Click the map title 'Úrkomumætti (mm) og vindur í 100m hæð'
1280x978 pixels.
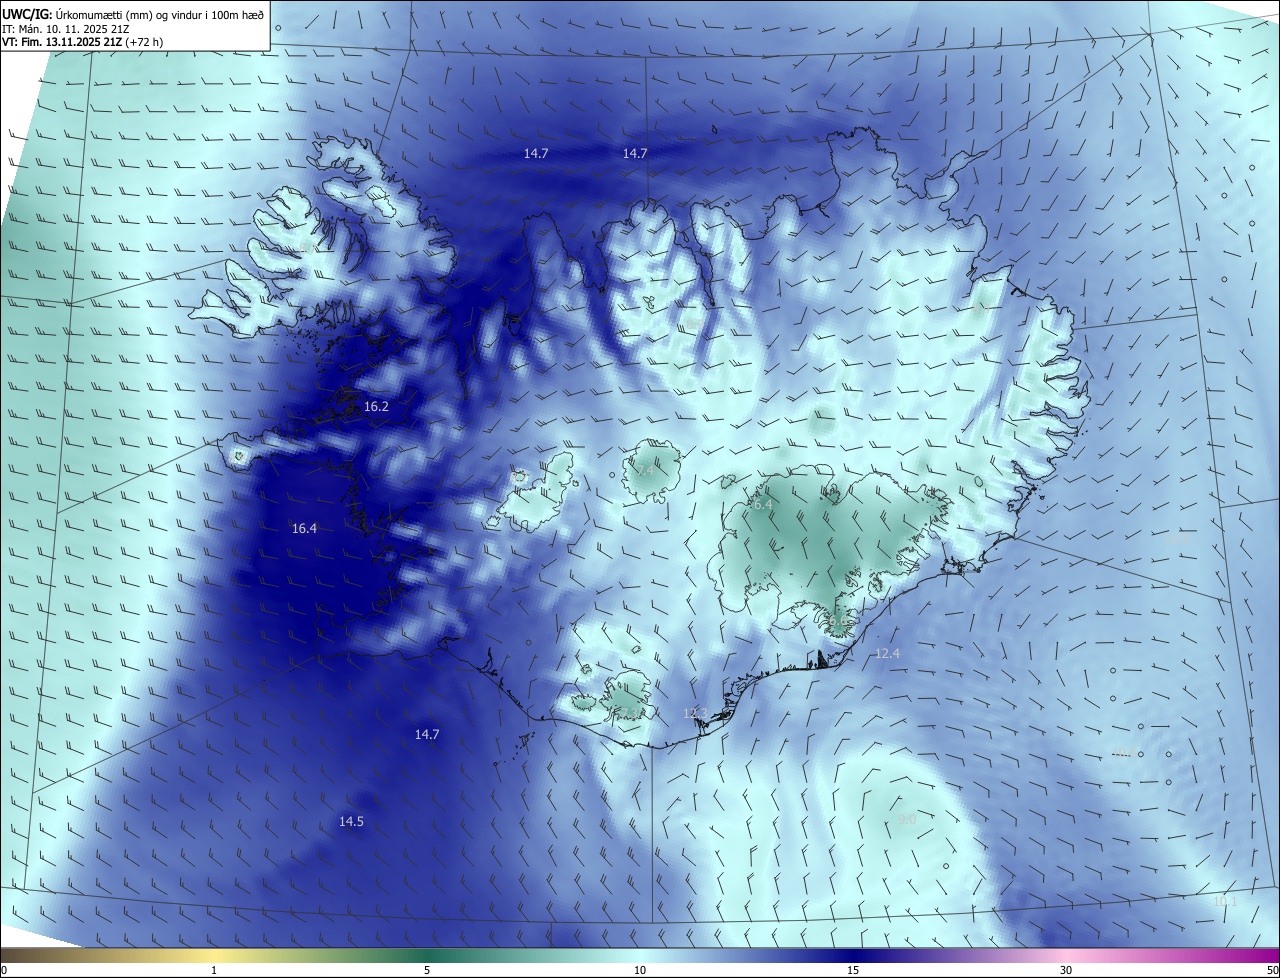159,13
